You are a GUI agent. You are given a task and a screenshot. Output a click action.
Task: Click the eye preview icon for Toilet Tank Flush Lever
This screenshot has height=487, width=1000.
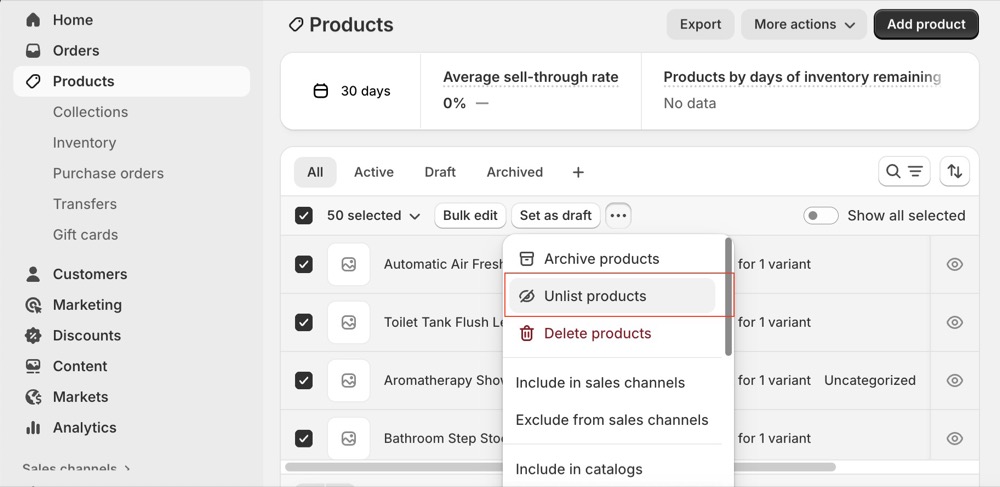tap(955, 322)
